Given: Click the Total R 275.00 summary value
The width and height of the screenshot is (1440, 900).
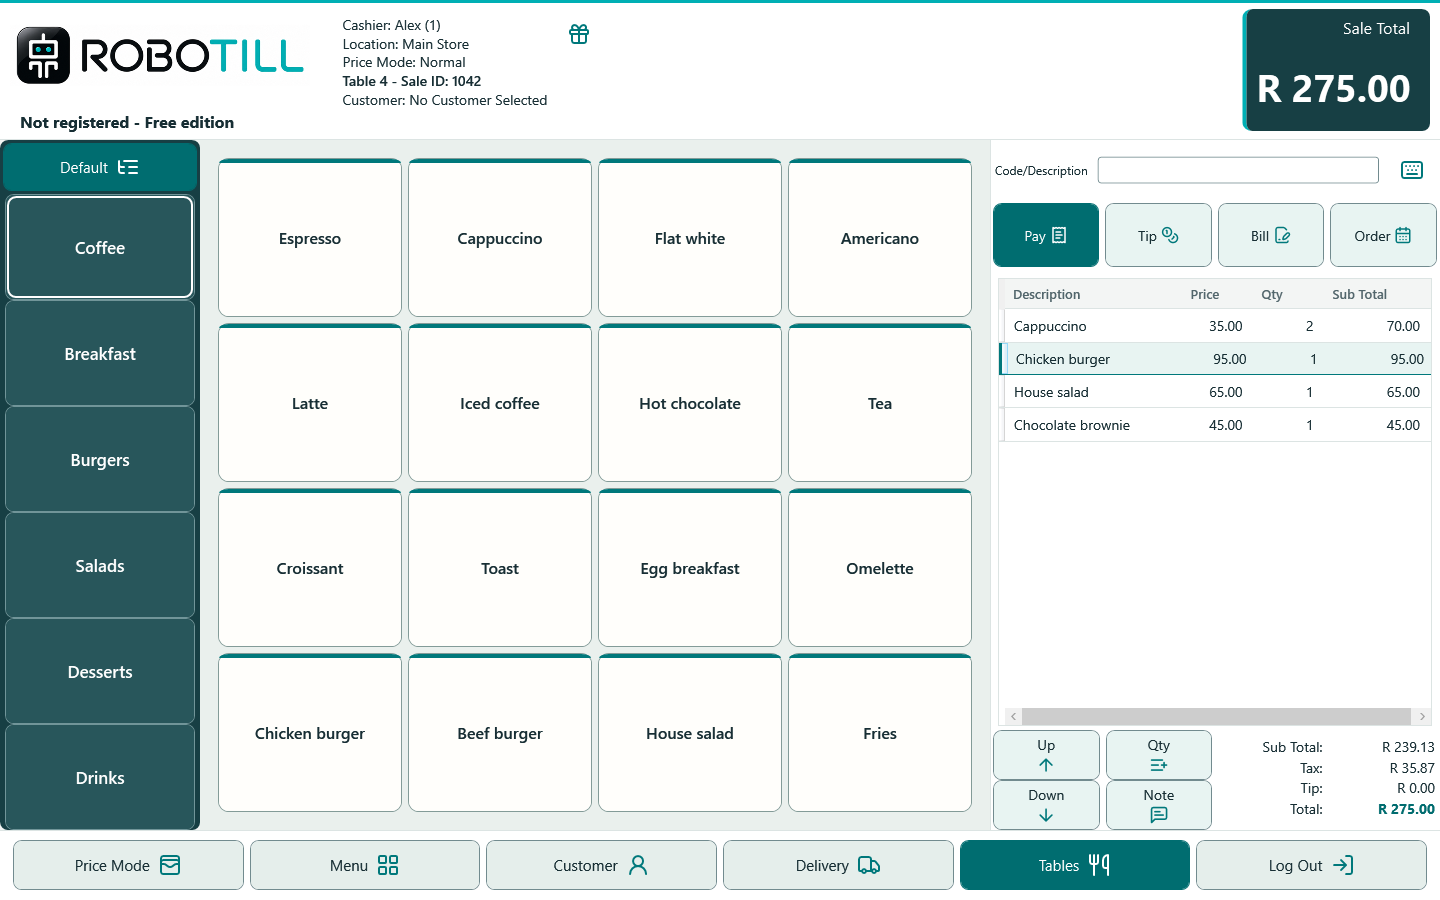Looking at the screenshot, I should pyautogui.click(x=1406, y=809).
